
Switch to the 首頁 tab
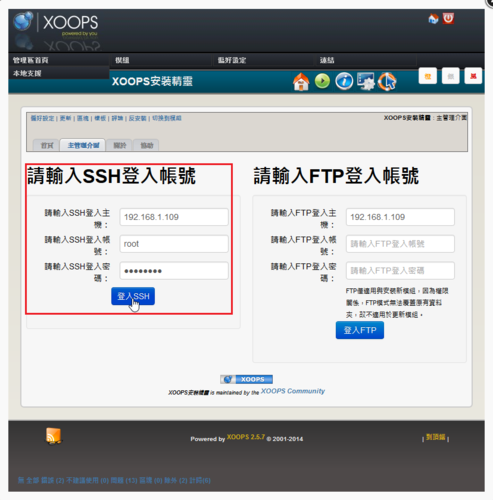coord(47,145)
